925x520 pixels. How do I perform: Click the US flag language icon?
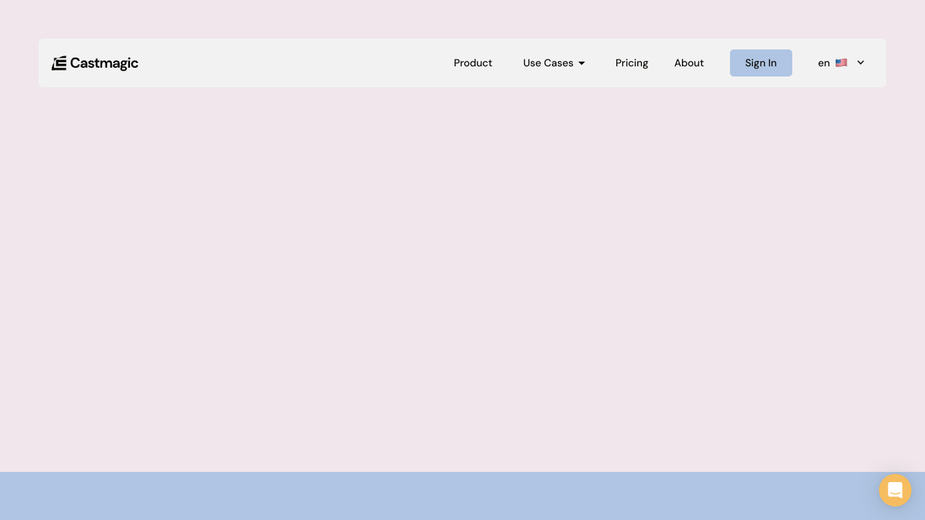pos(841,63)
